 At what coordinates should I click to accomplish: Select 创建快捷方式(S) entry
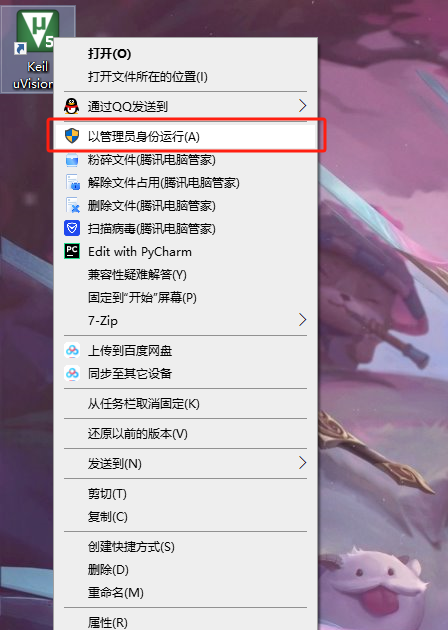(131, 547)
